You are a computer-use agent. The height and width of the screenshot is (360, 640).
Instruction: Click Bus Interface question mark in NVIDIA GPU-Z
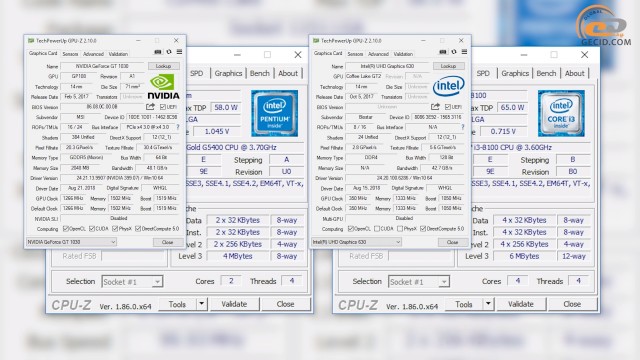178,127
